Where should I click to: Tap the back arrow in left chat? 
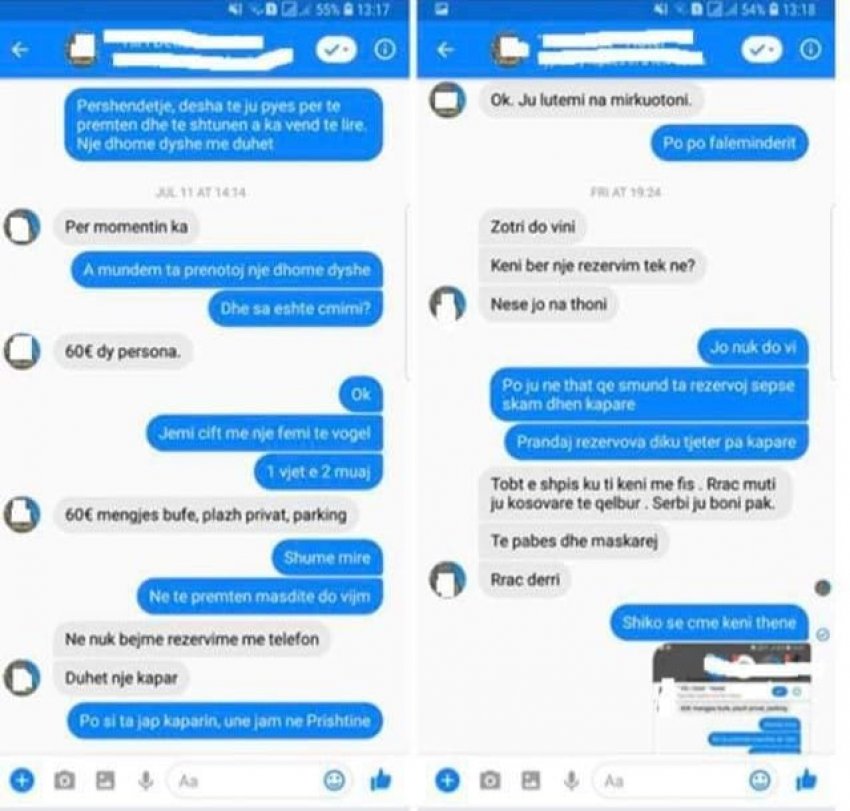pyautogui.click(x=20, y=50)
